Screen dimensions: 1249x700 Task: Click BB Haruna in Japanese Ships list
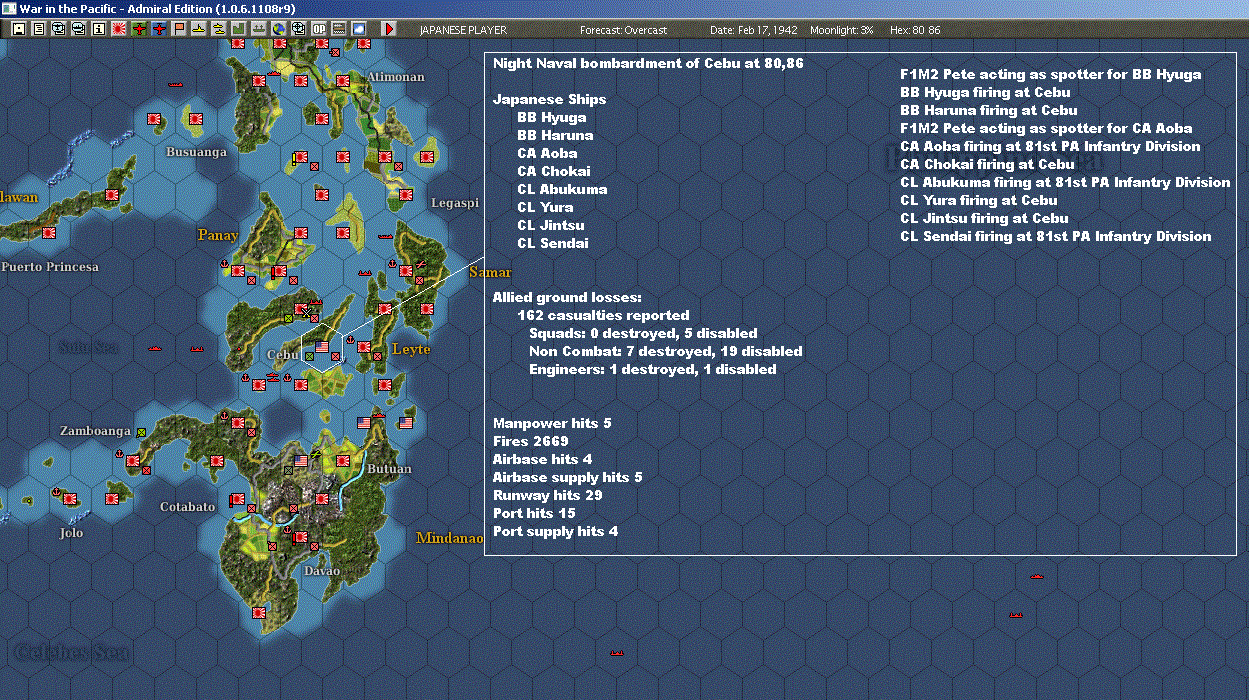click(x=555, y=135)
